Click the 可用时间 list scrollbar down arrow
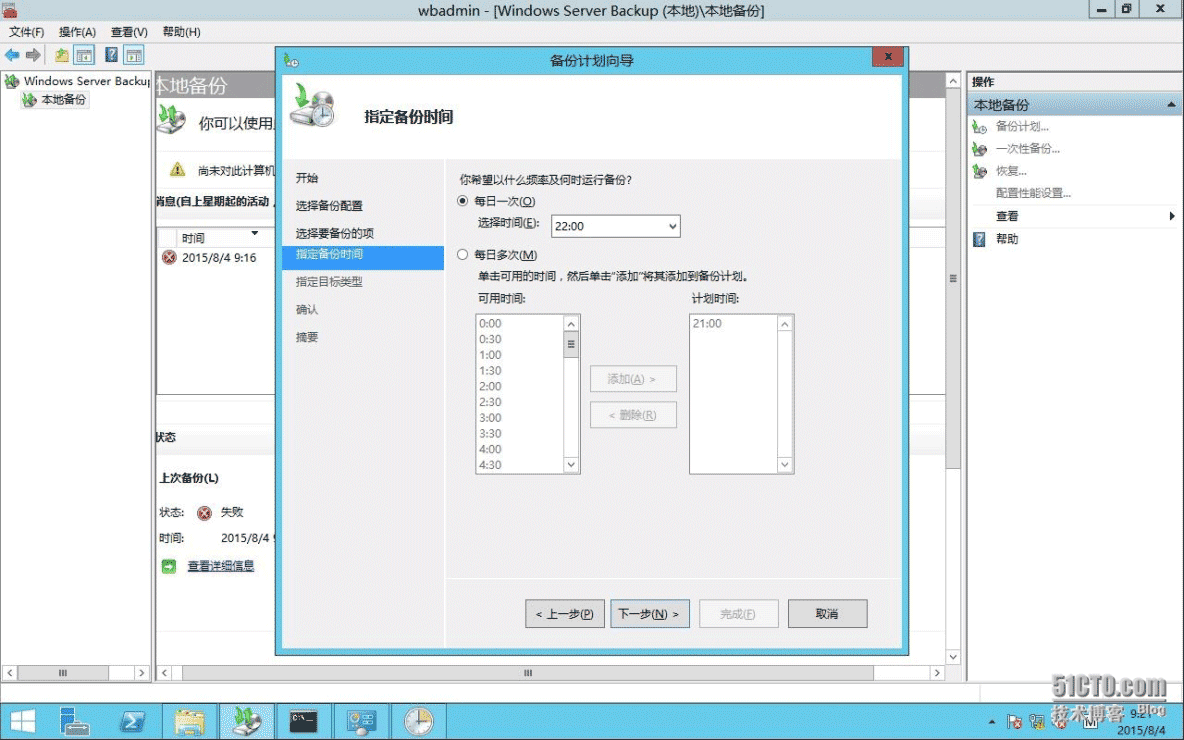Viewport: 1184px width, 740px height. 572,465
